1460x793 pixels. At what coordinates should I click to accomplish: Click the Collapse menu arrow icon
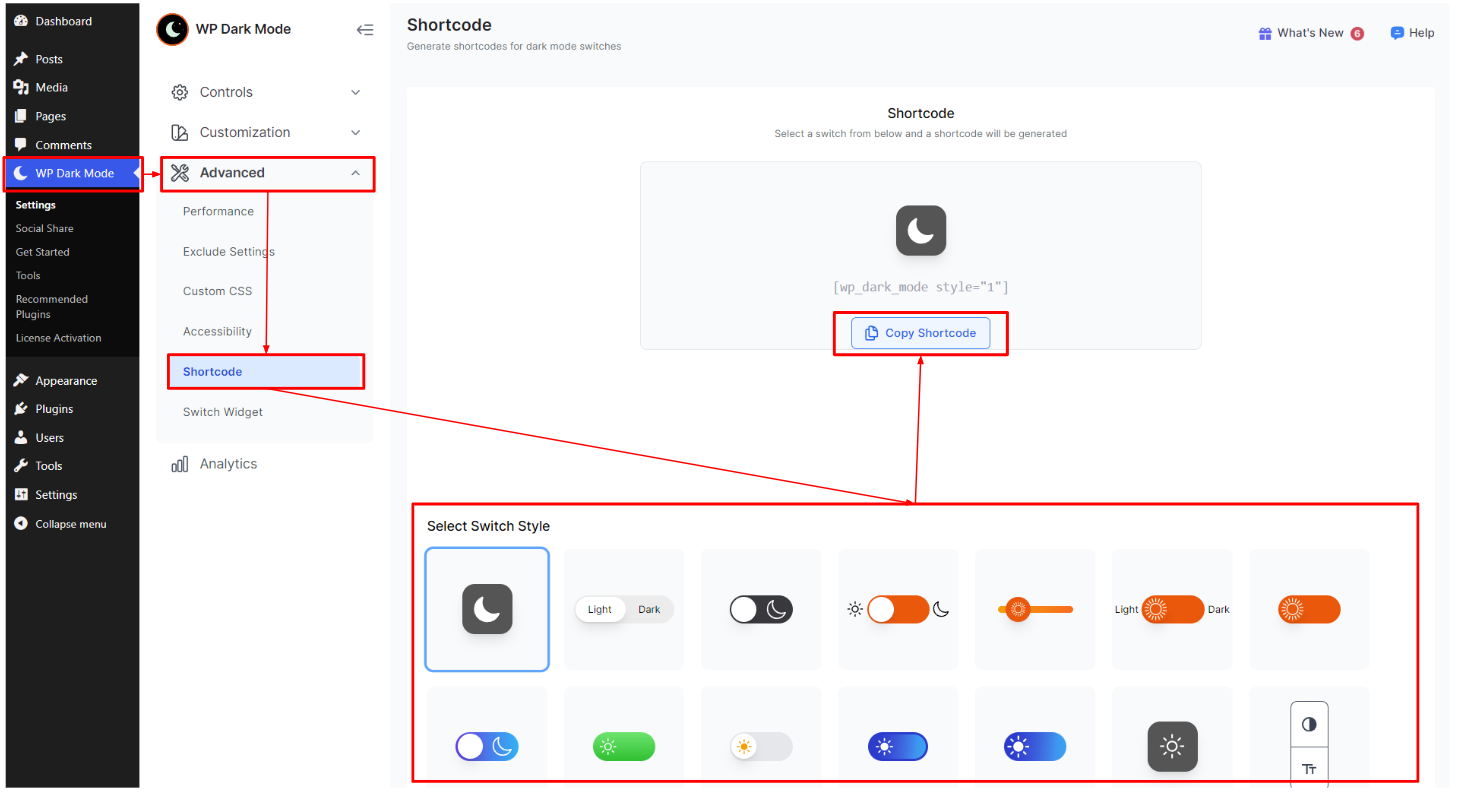coord(21,524)
